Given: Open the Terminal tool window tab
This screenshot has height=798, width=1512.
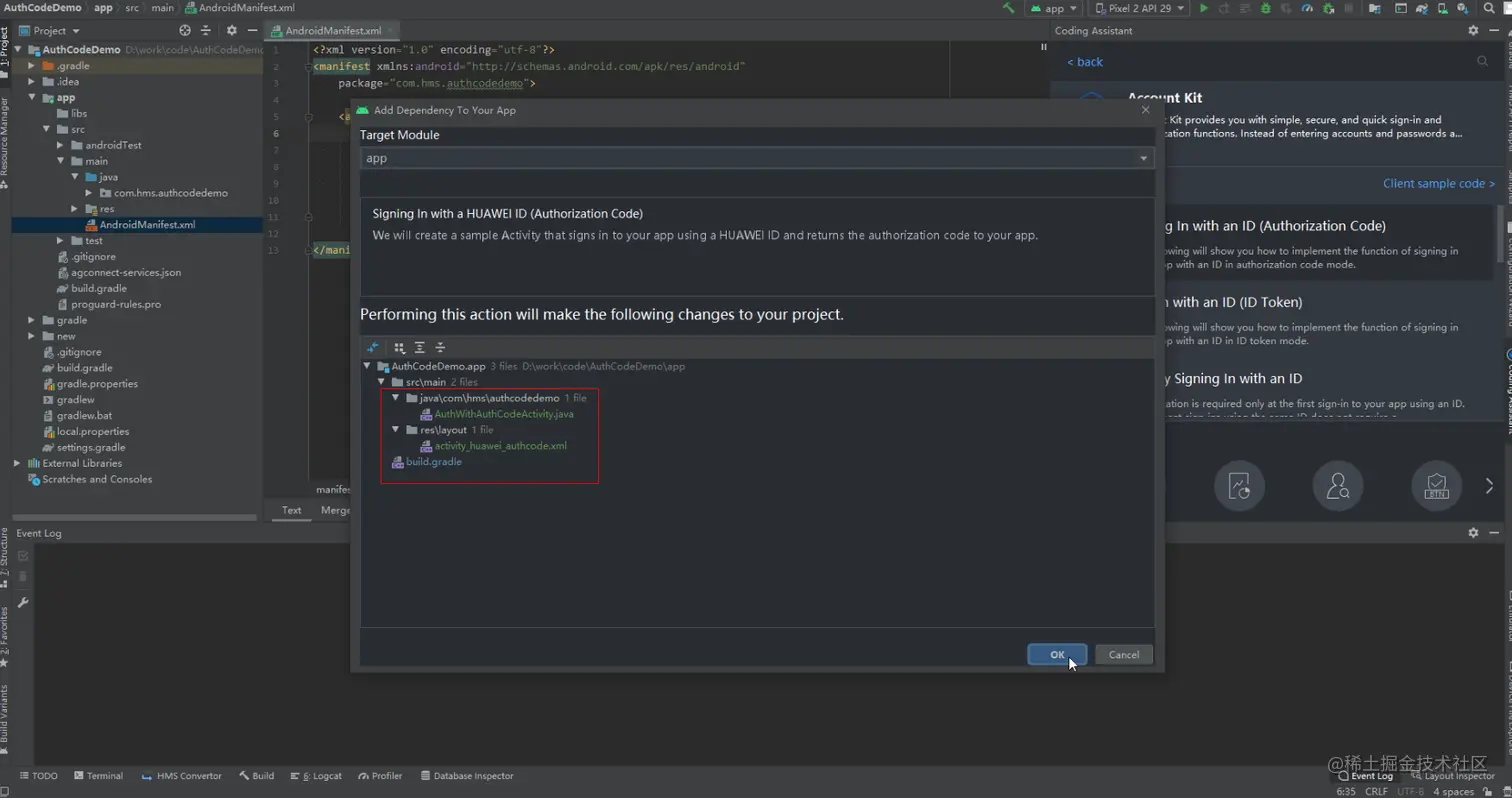Looking at the screenshot, I should point(98,776).
